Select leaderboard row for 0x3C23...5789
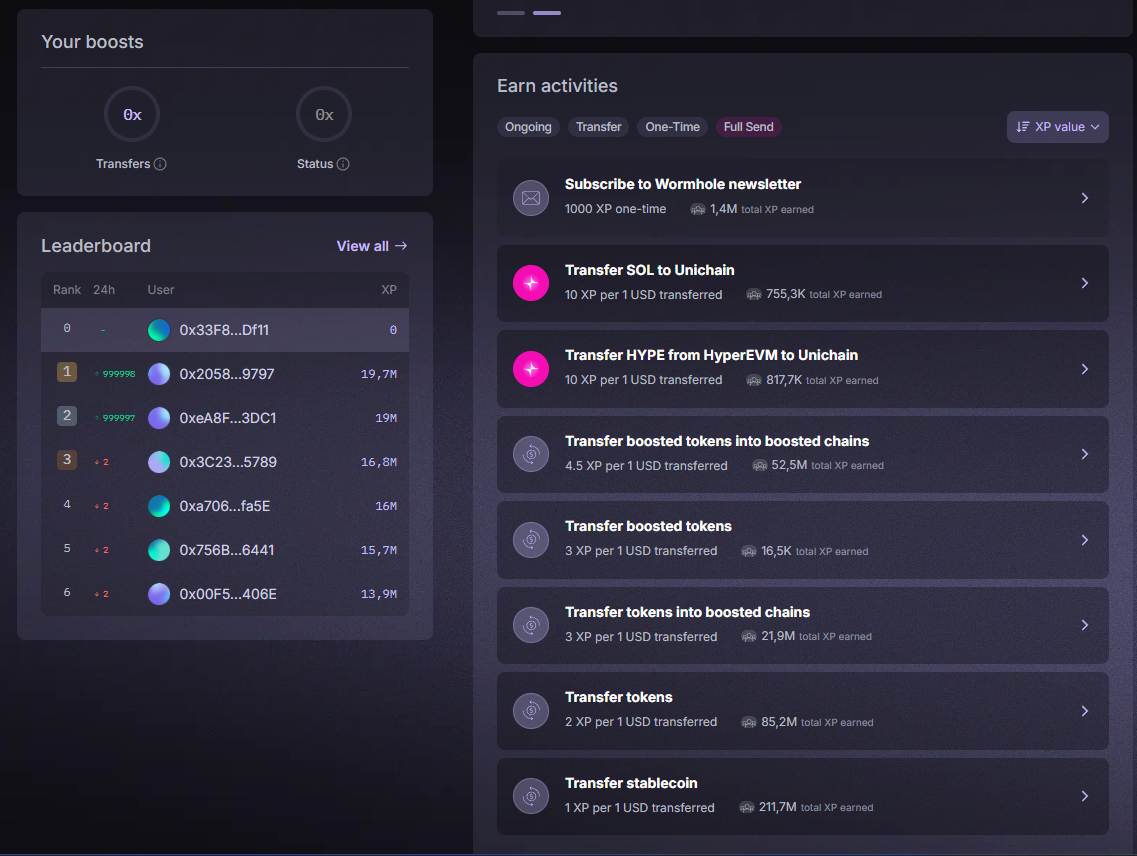Screen dimensions: 1137x856 click(225, 462)
